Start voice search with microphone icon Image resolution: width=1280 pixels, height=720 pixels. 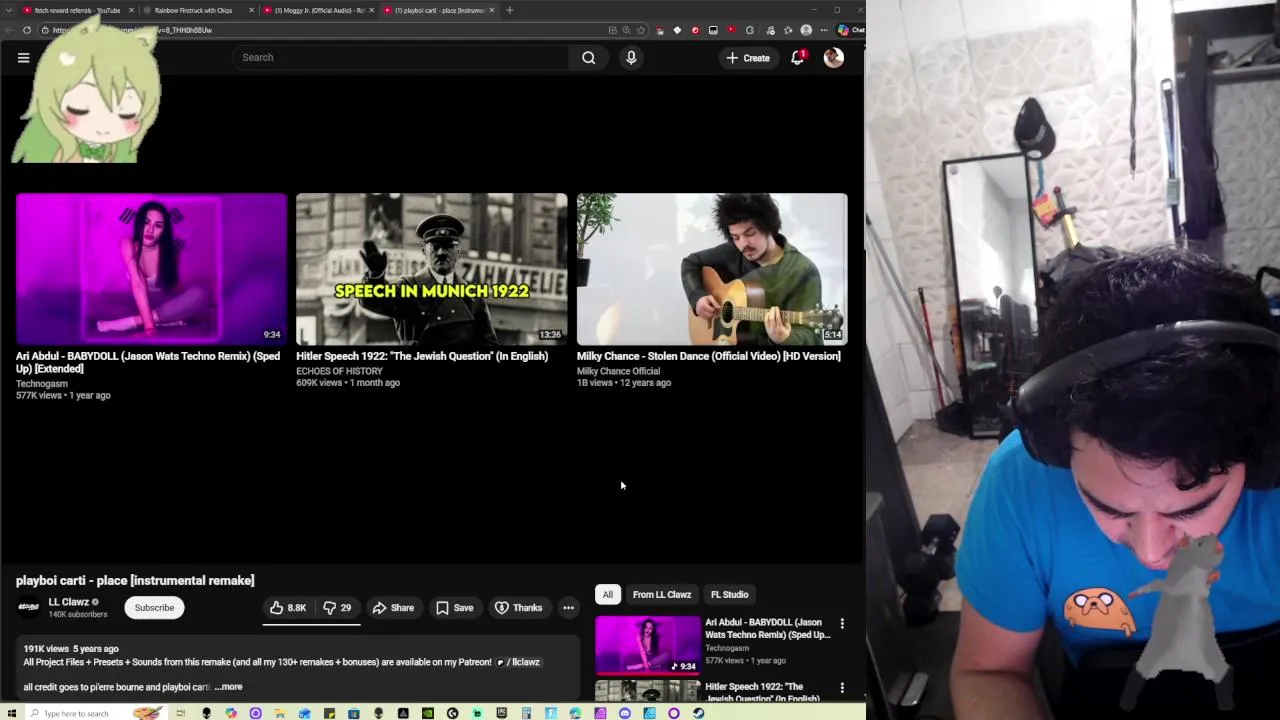point(631,58)
